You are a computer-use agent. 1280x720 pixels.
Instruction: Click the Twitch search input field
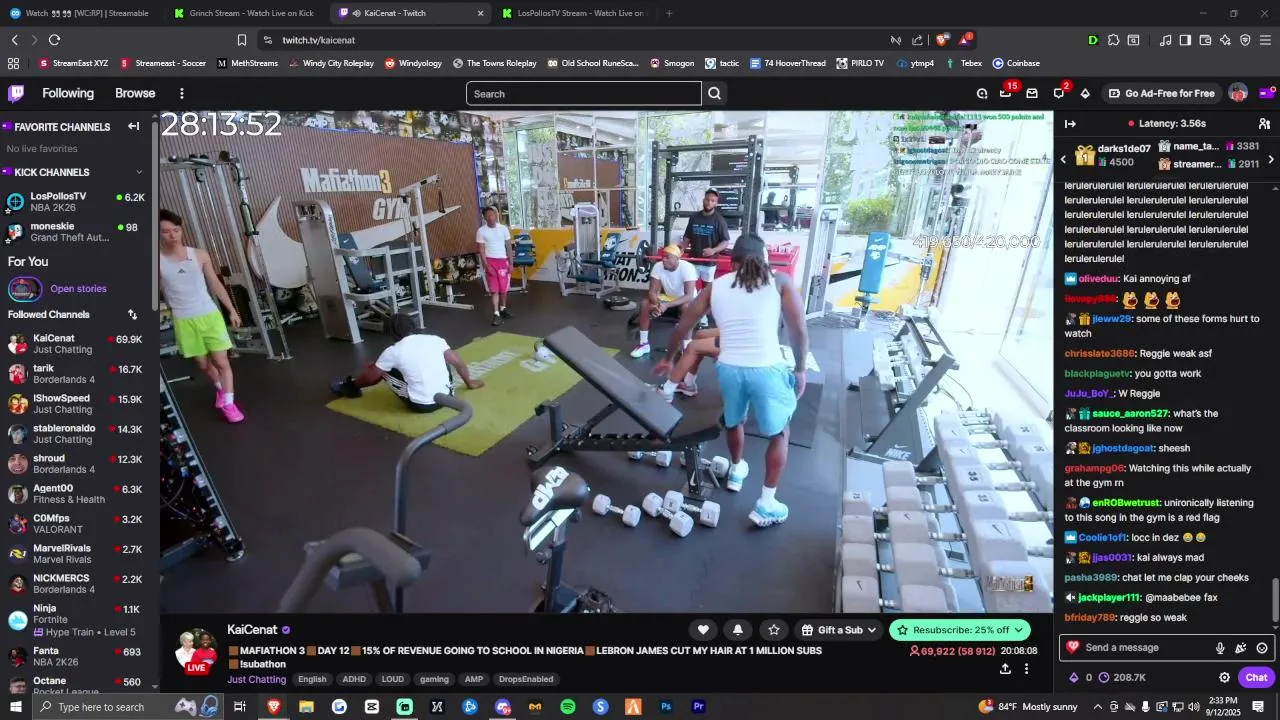(x=584, y=93)
